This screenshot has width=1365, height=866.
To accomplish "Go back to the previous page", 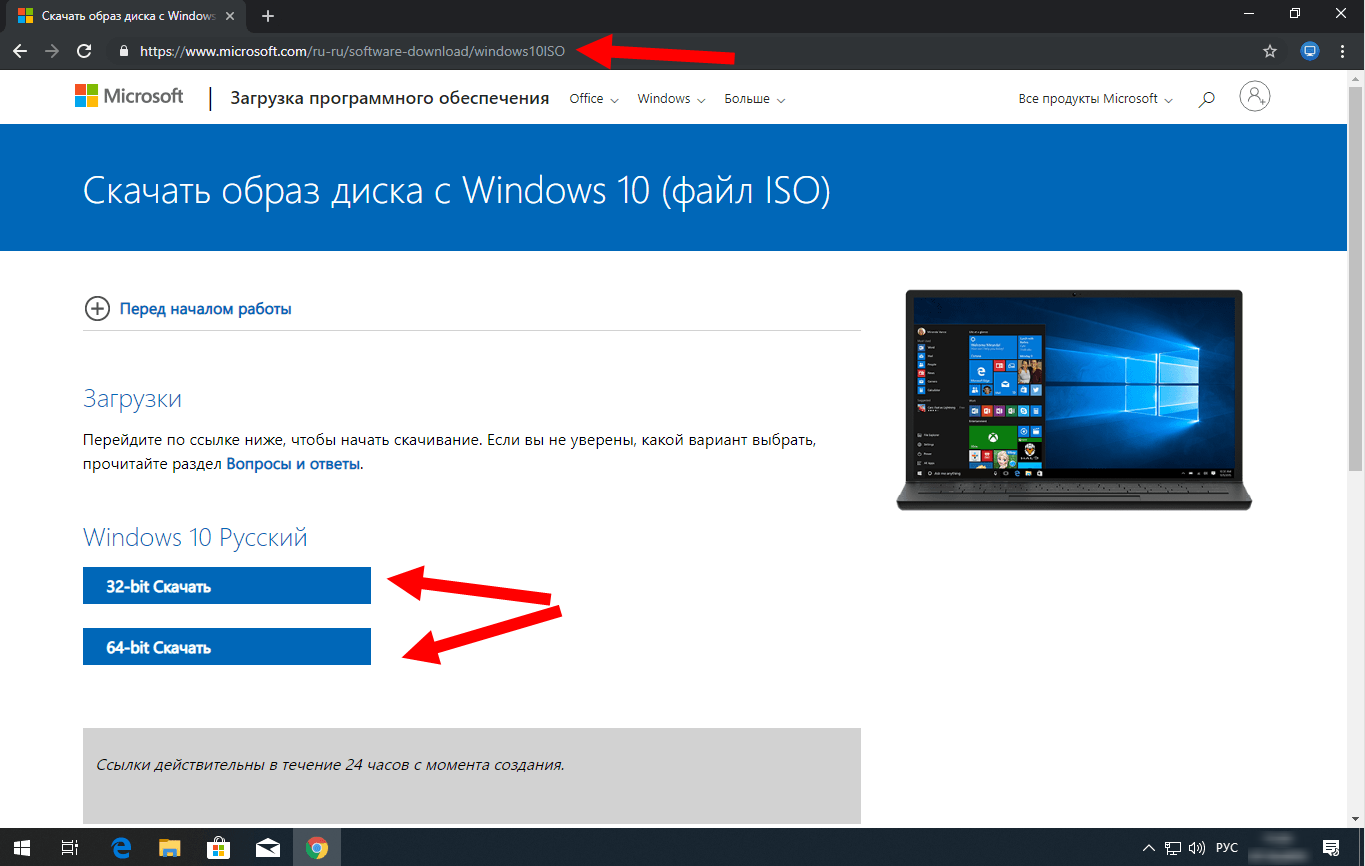I will [x=20, y=51].
